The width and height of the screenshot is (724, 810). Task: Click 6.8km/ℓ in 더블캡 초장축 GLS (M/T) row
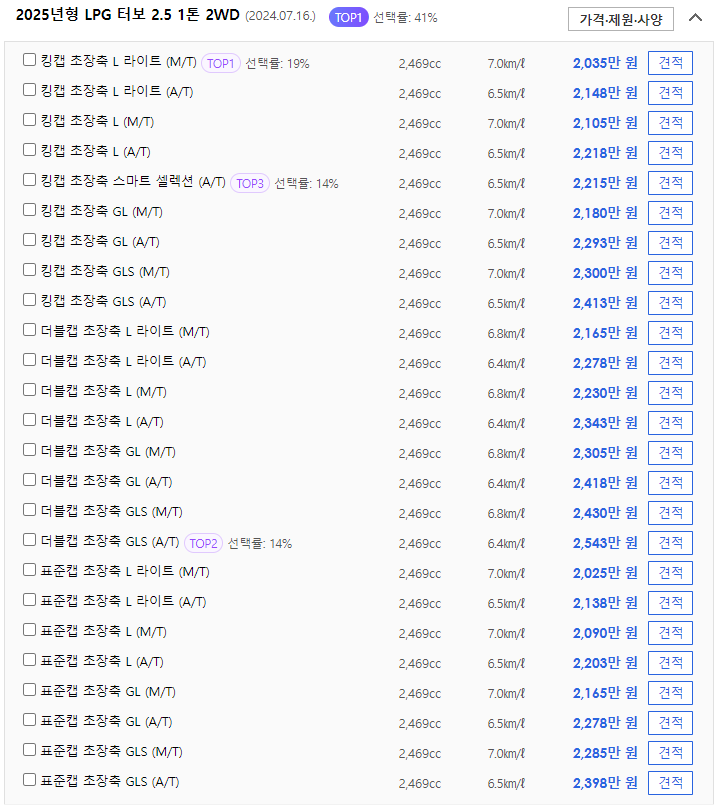click(506, 513)
